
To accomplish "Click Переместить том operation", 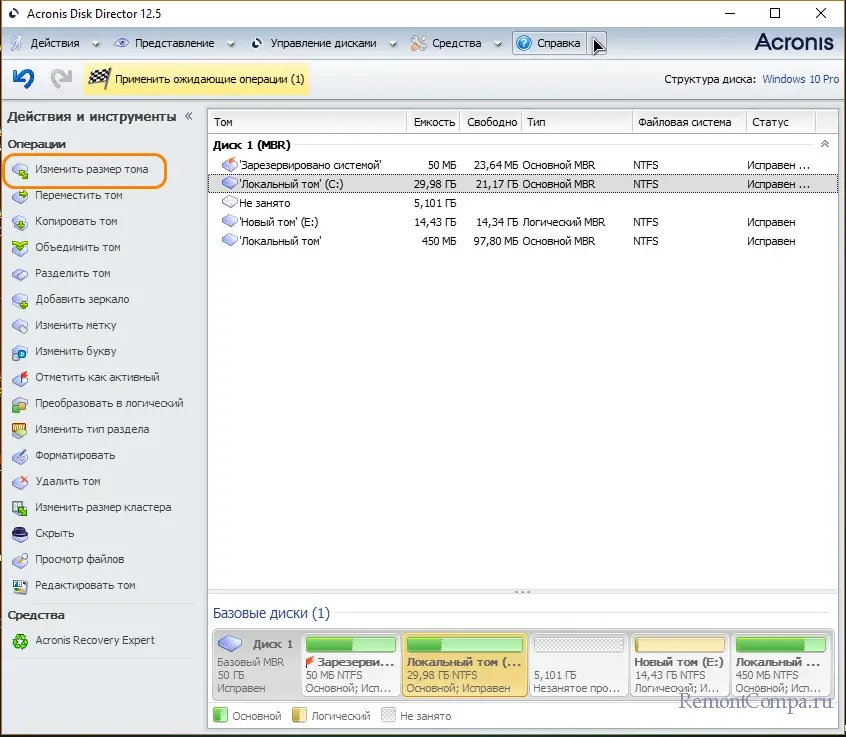I will (78, 195).
